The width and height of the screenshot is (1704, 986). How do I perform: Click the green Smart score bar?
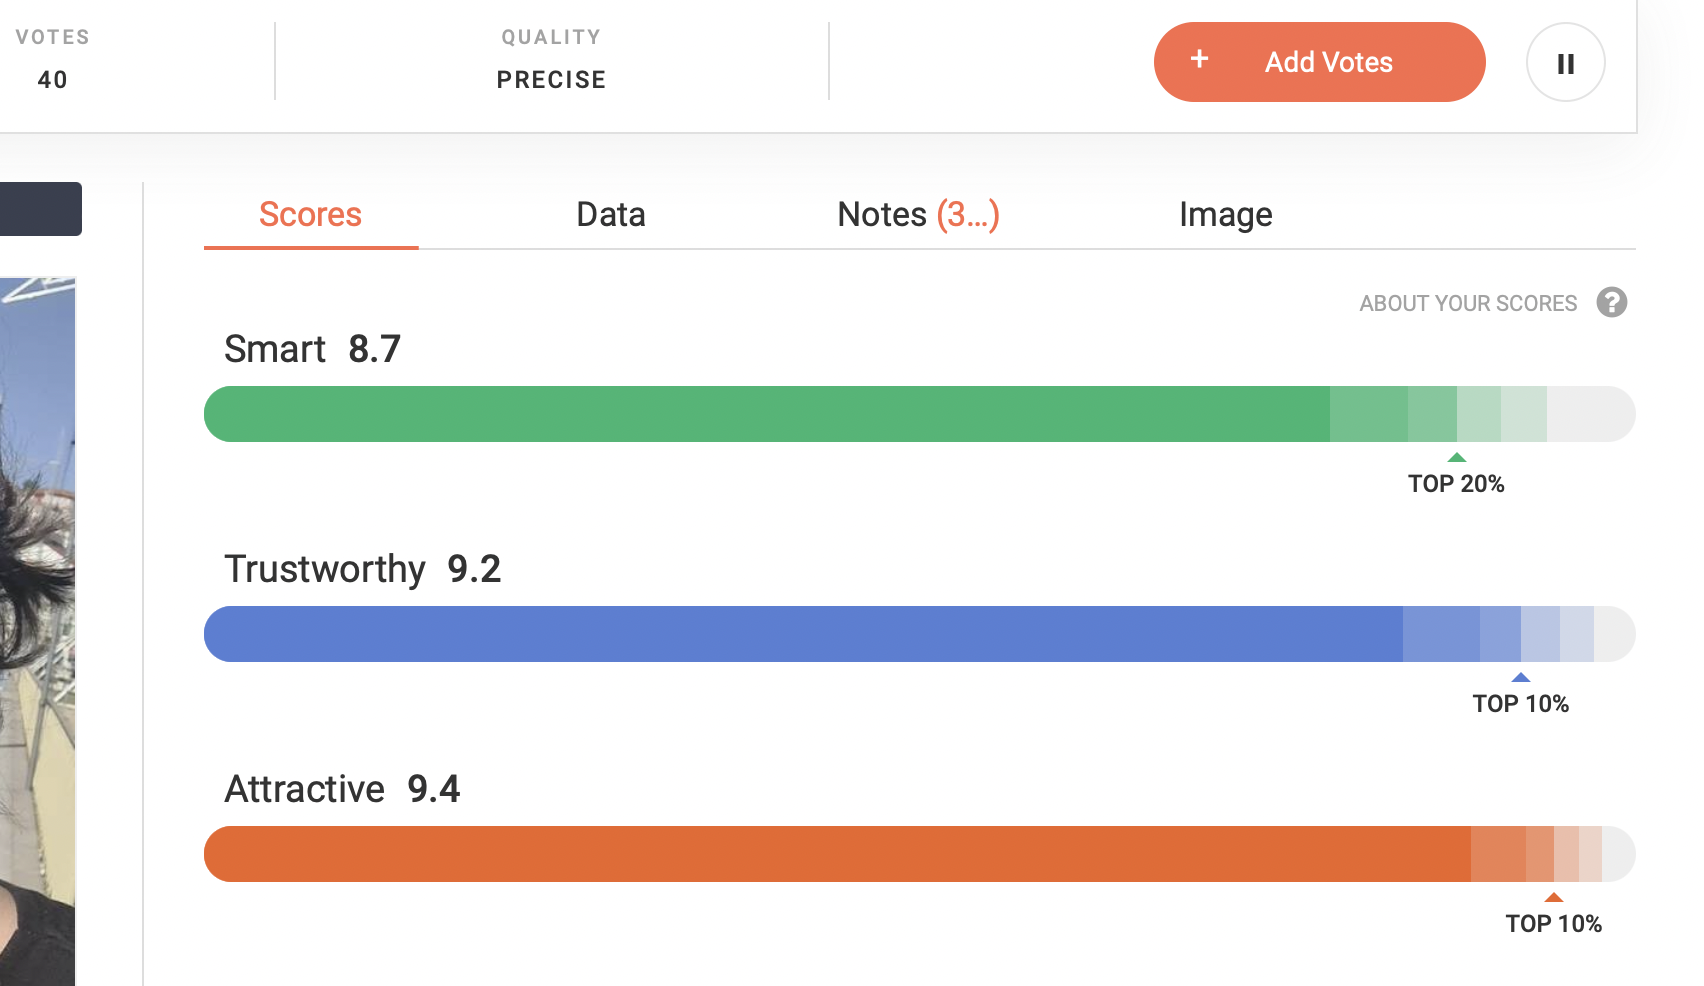click(919, 414)
